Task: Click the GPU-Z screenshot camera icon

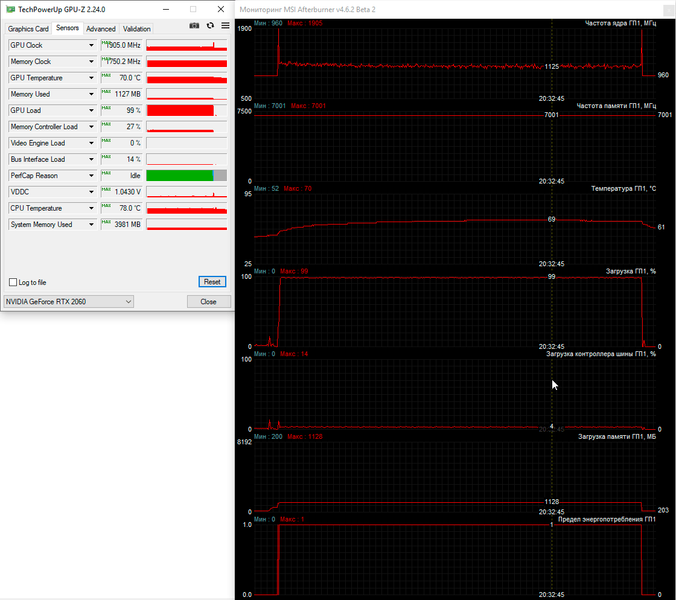Action: pos(194,26)
